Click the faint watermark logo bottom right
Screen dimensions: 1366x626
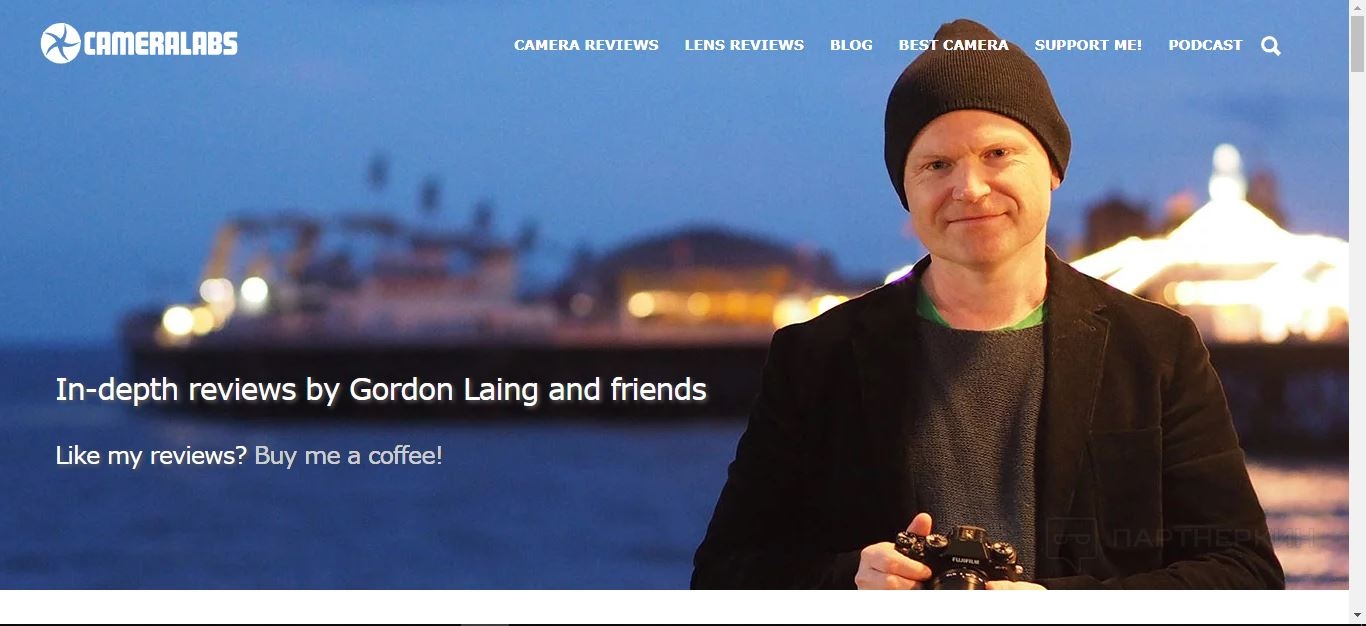click(x=1180, y=540)
